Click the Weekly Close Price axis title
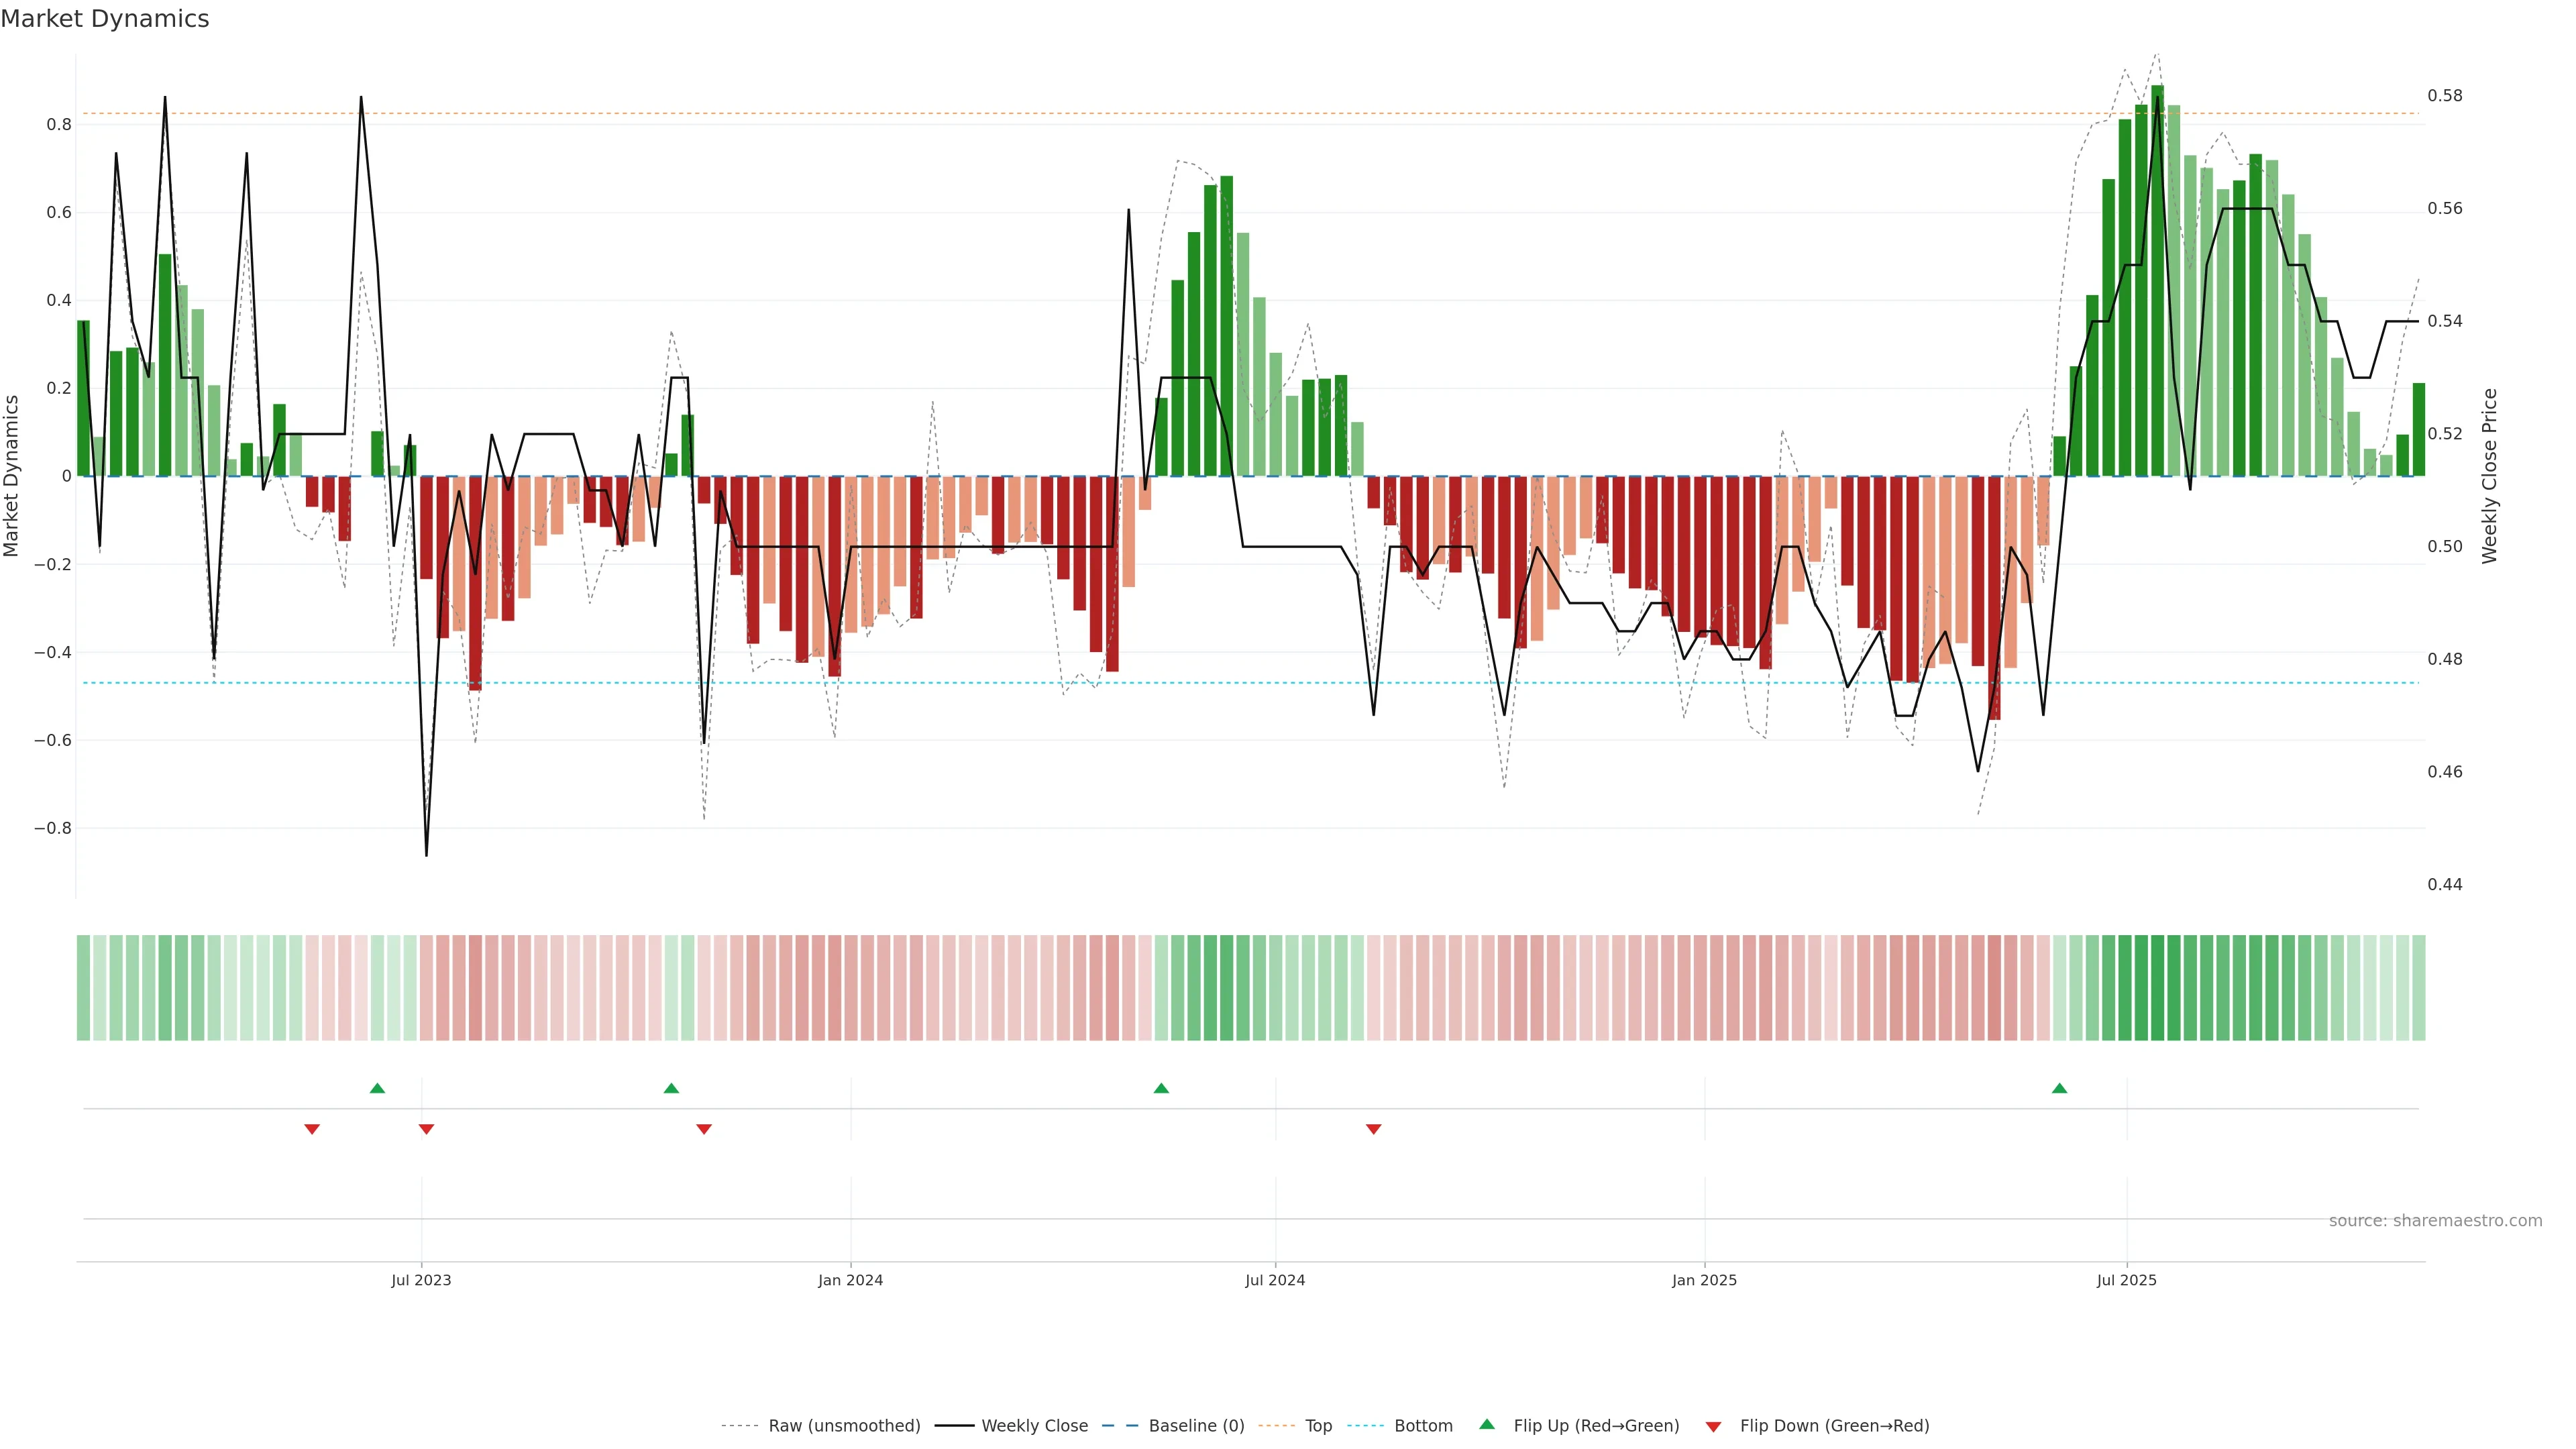 [2489, 476]
